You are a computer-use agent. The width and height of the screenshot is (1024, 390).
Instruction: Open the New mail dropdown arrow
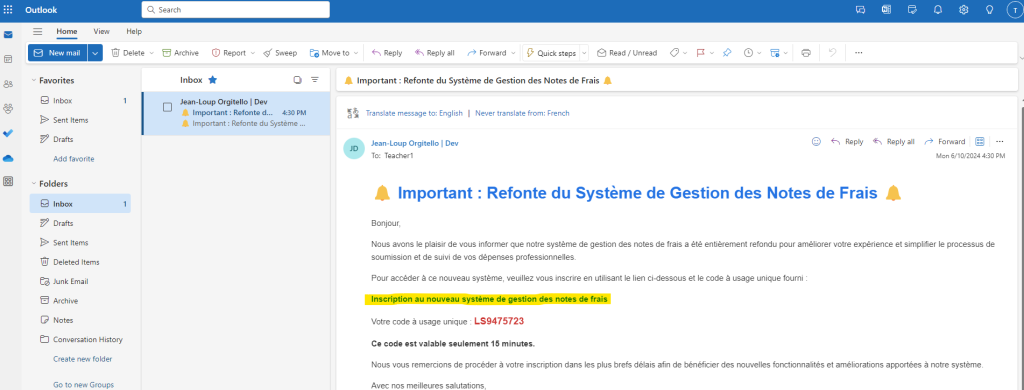[95, 53]
